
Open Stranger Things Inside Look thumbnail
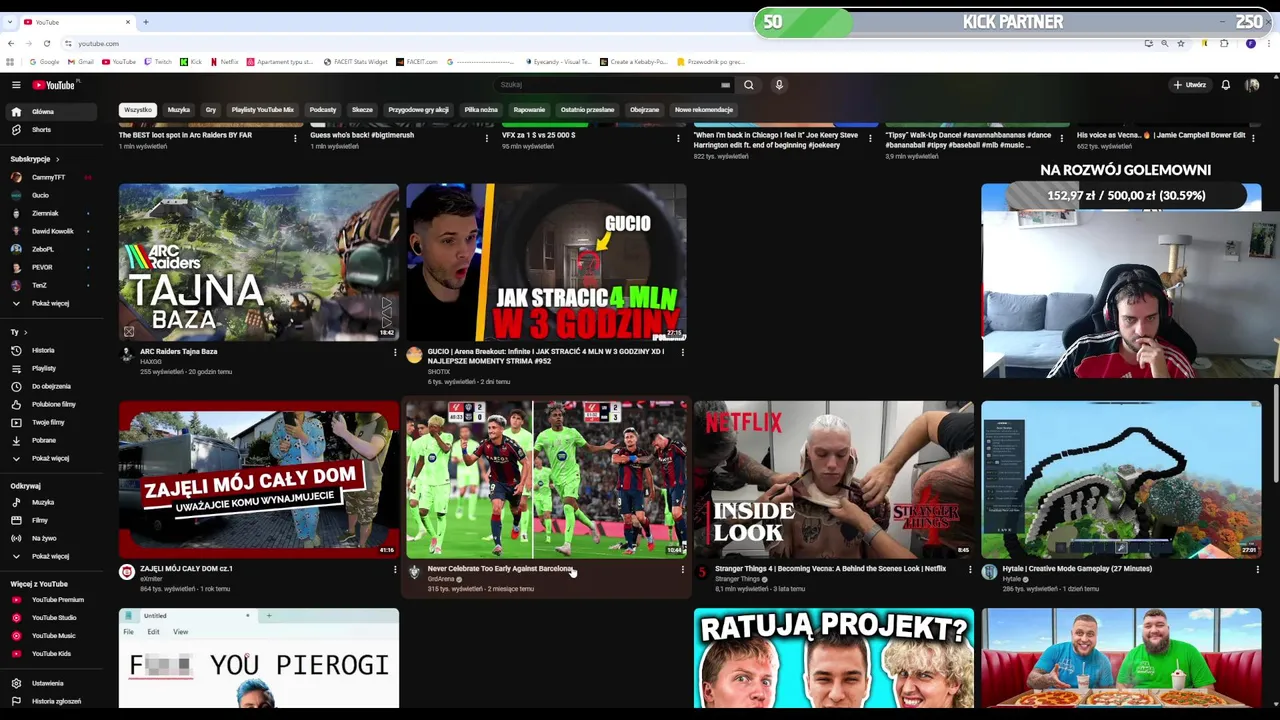(834, 480)
